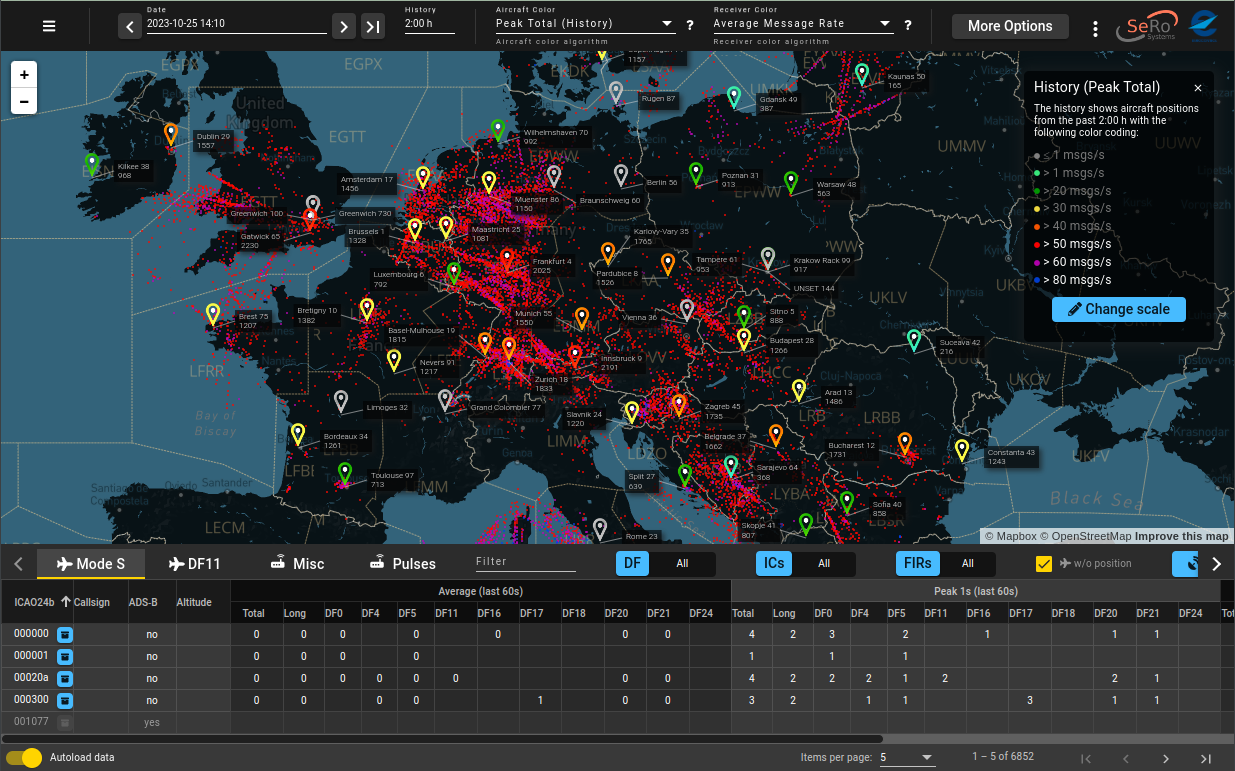Screen dimensions: 1235x771
Task: Select the Bucharest 12 receiver pin
Action: (x=904, y=443)
